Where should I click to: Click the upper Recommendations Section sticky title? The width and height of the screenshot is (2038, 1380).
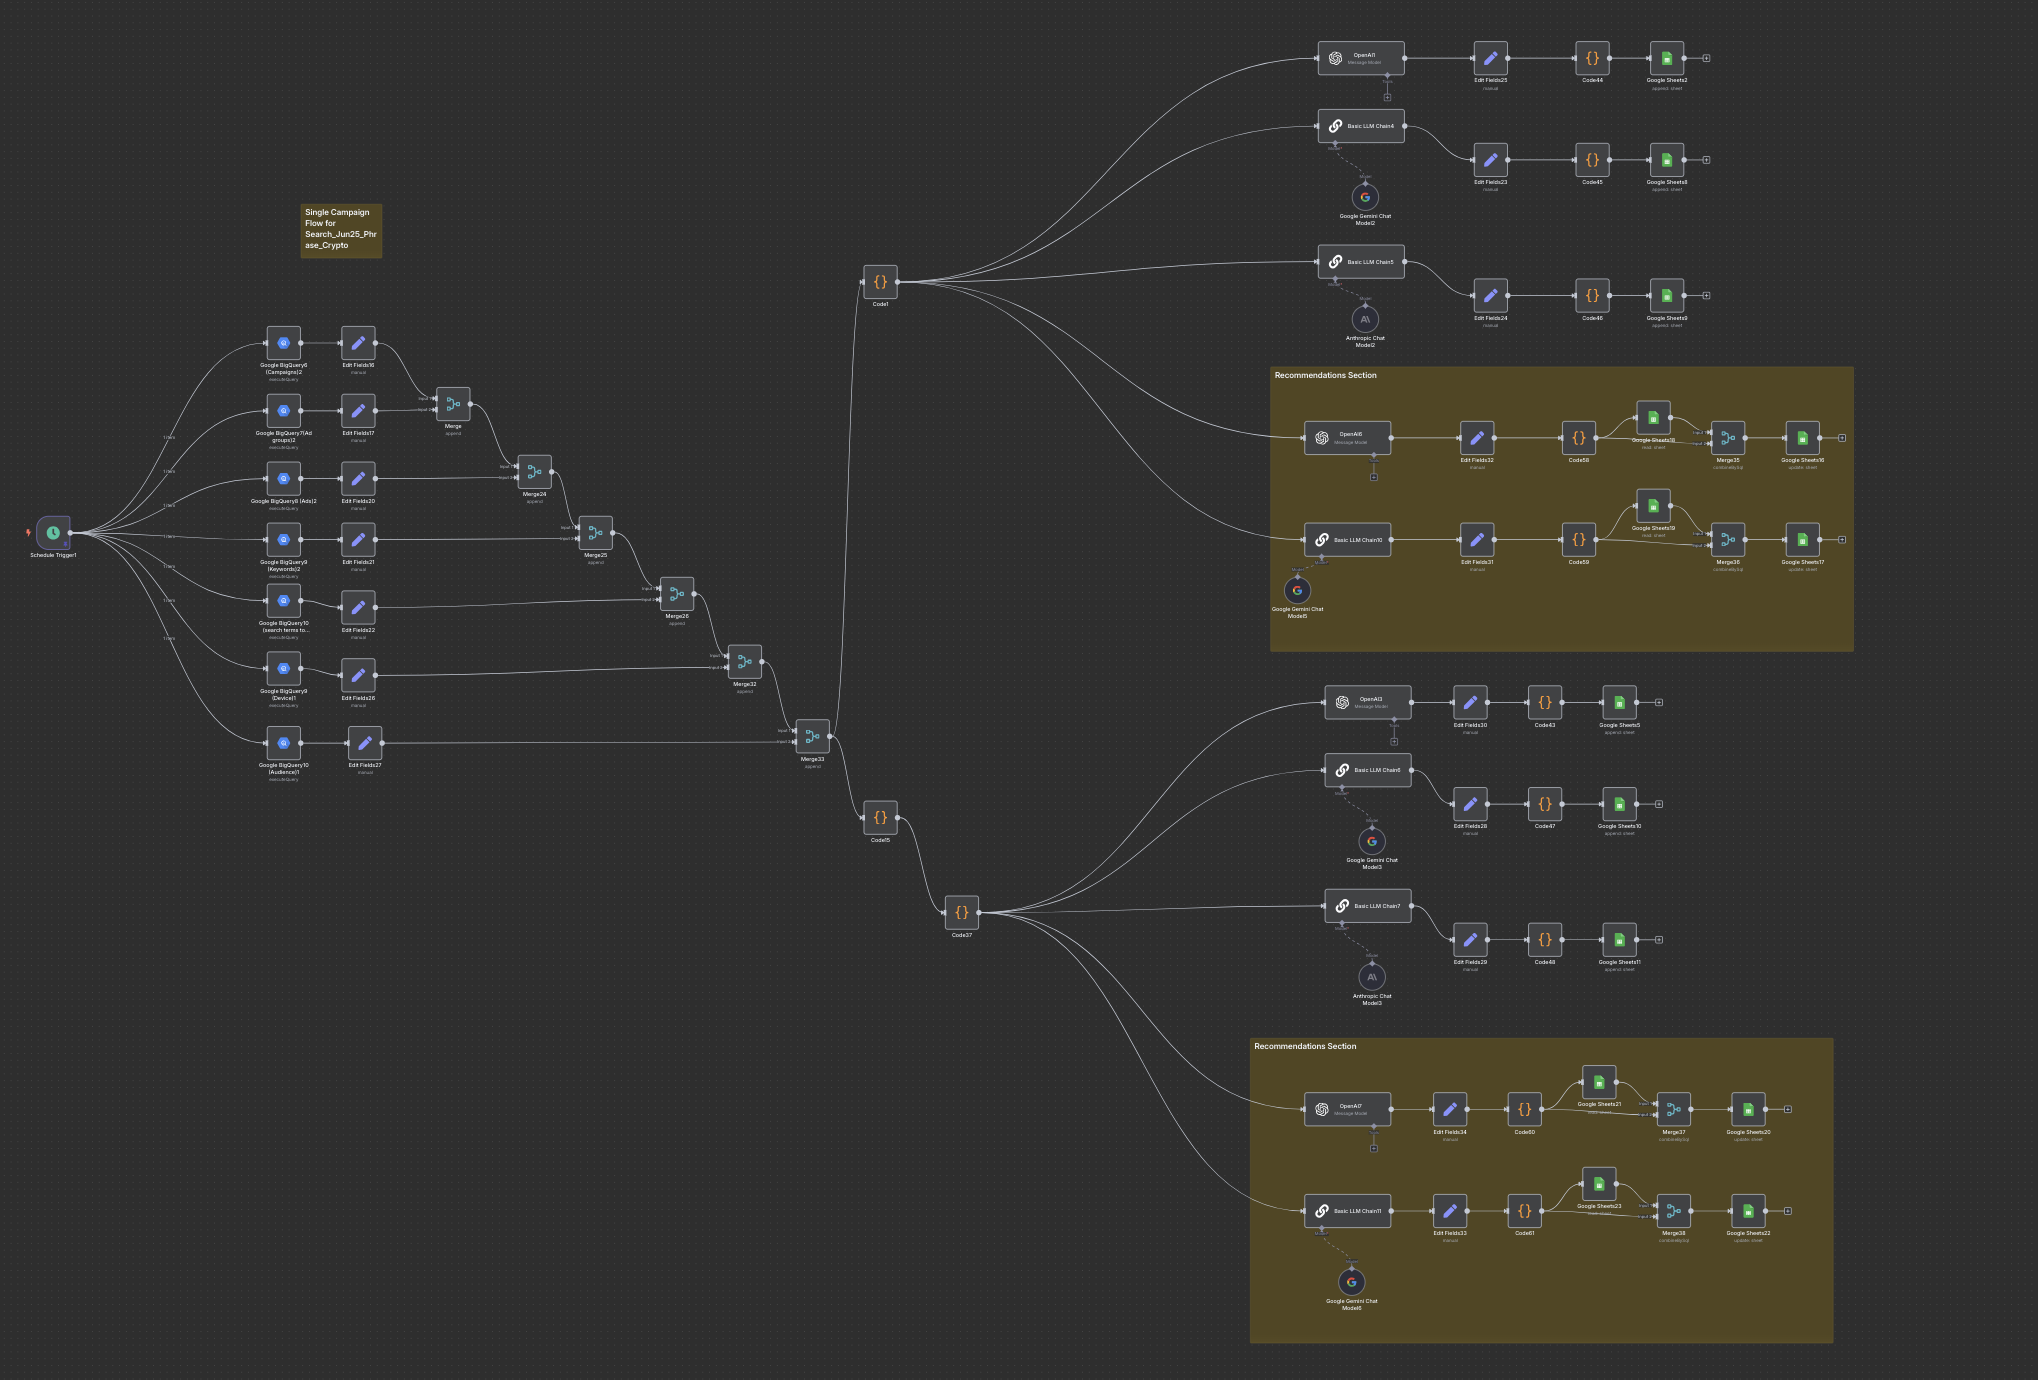click(1325, 376)
